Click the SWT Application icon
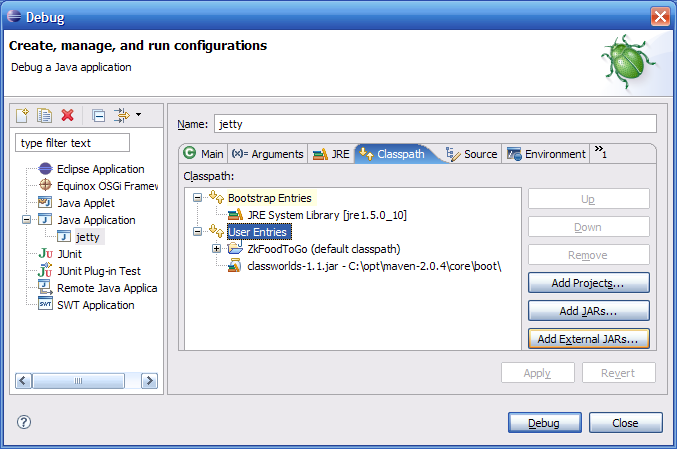The image size is (677, 449). [45, 304]
